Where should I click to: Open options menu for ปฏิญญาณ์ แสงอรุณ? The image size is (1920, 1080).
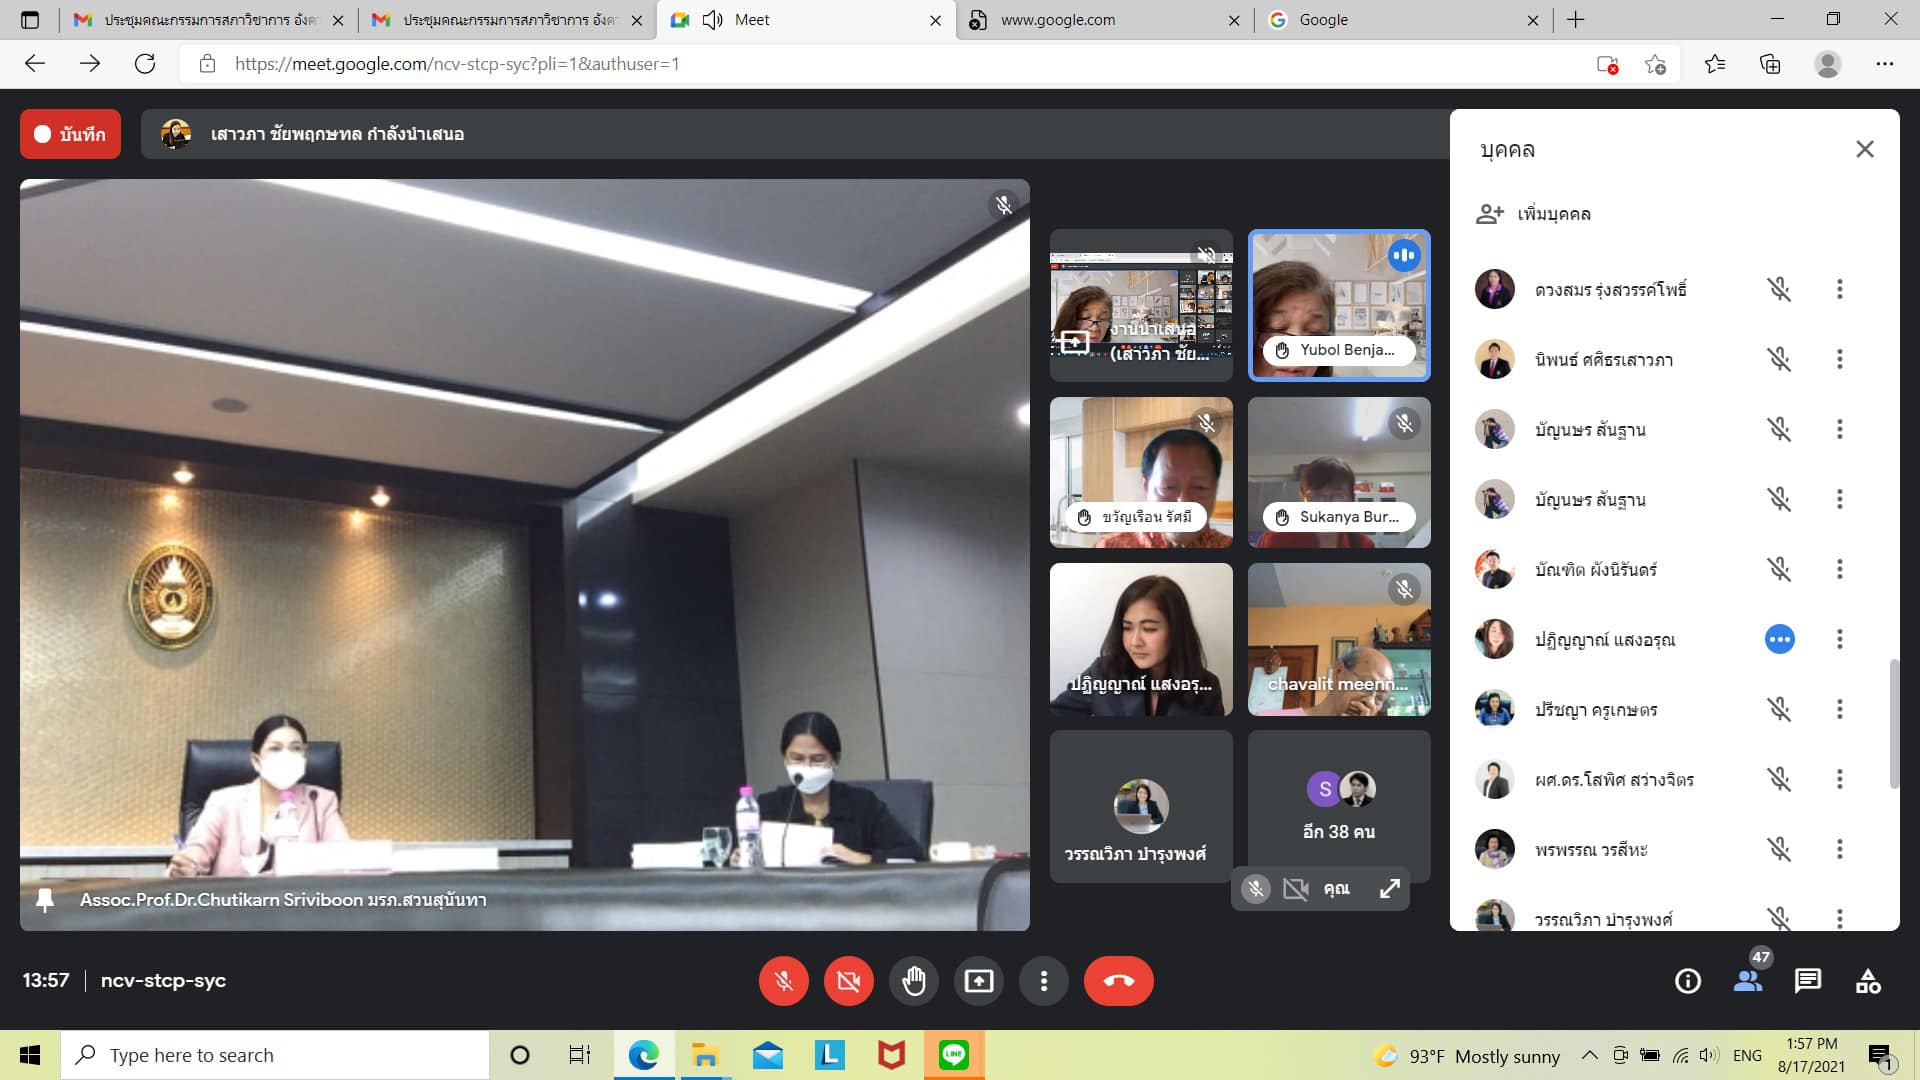1839,640
